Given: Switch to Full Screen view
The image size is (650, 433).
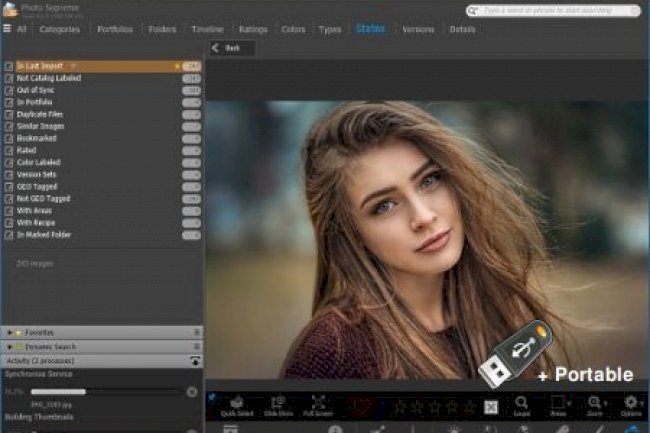Looking at the screenshot, I should (318, 406).
